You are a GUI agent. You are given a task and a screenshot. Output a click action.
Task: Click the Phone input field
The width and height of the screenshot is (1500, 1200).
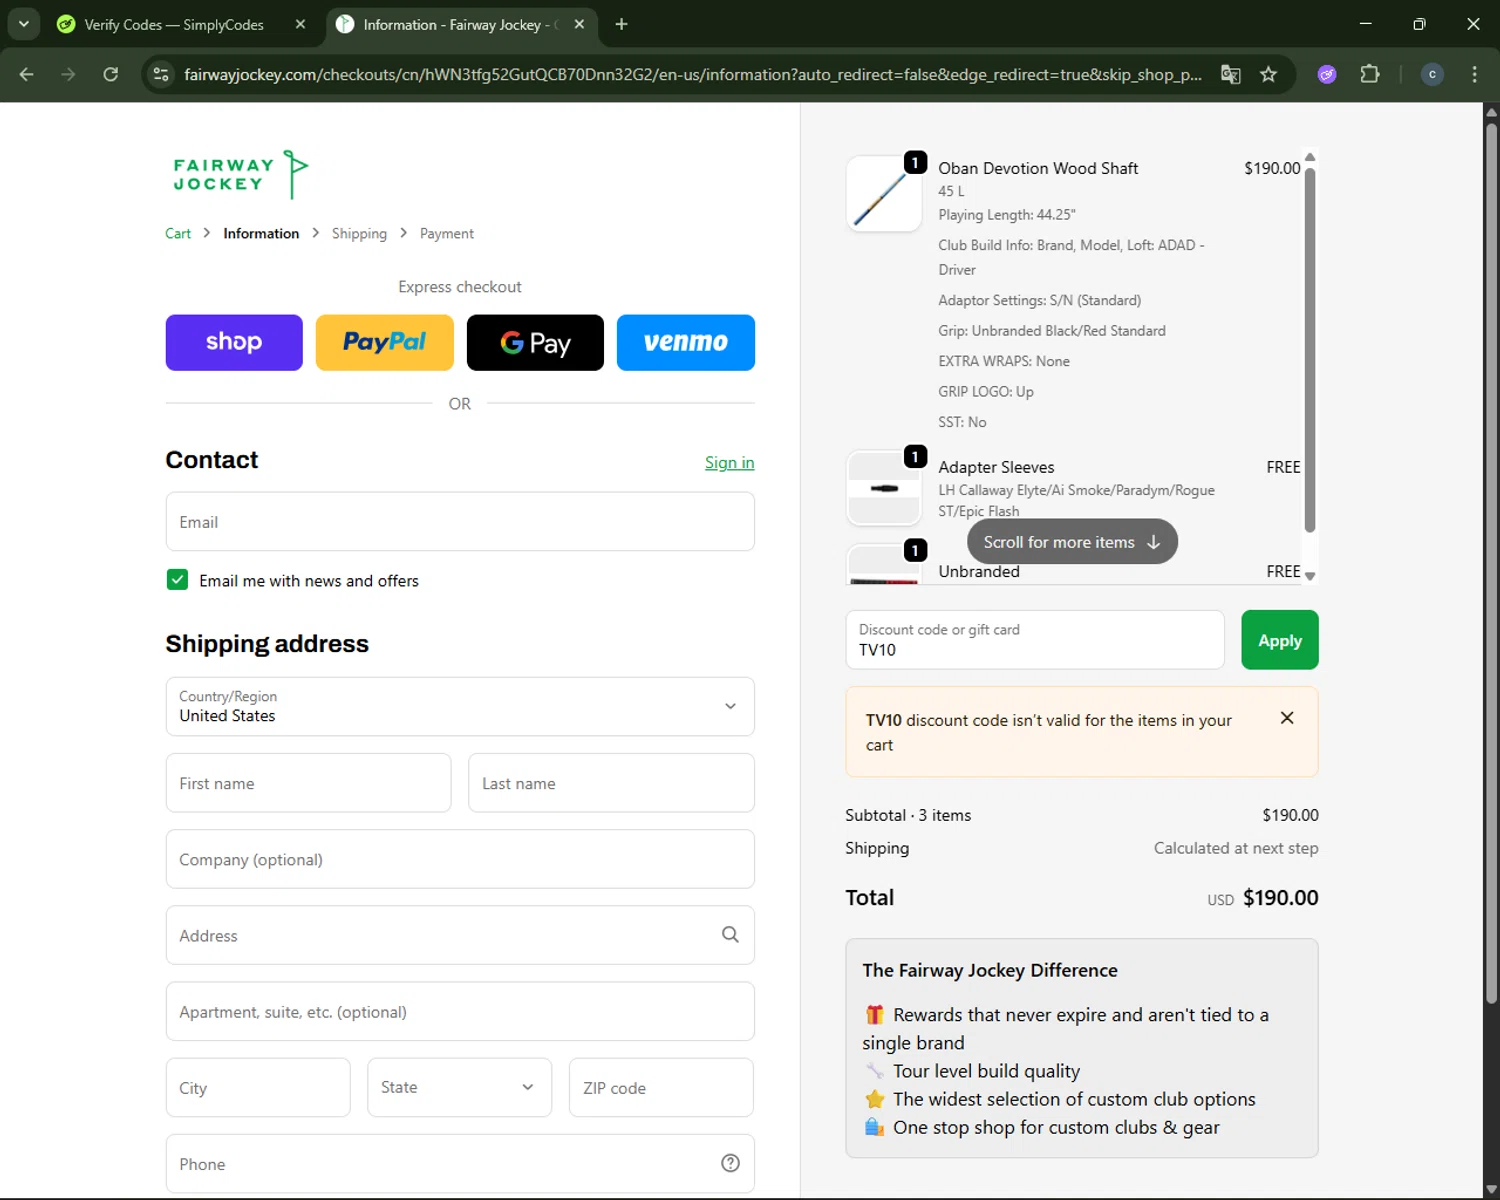460,1163
